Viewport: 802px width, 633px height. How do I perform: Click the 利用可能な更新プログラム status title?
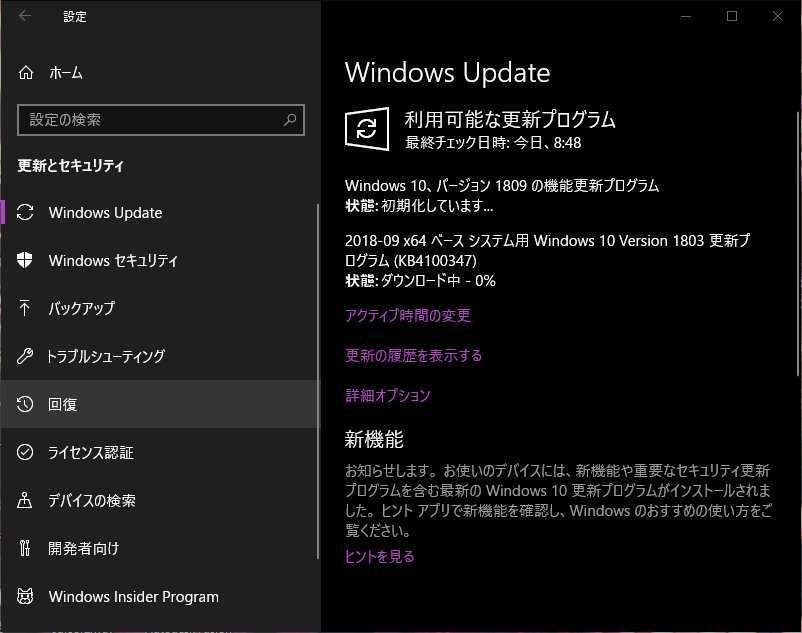tap(510, 119)
